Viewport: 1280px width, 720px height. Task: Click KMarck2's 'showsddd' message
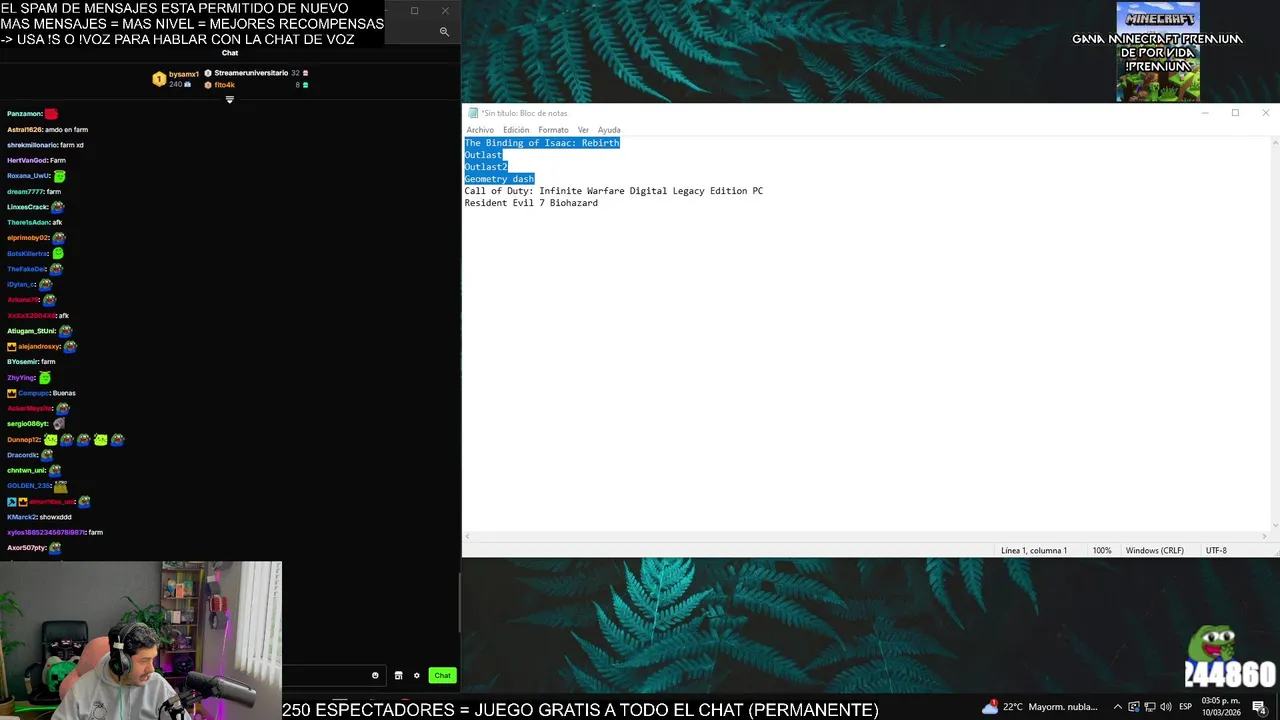click(x=56, y=517)
